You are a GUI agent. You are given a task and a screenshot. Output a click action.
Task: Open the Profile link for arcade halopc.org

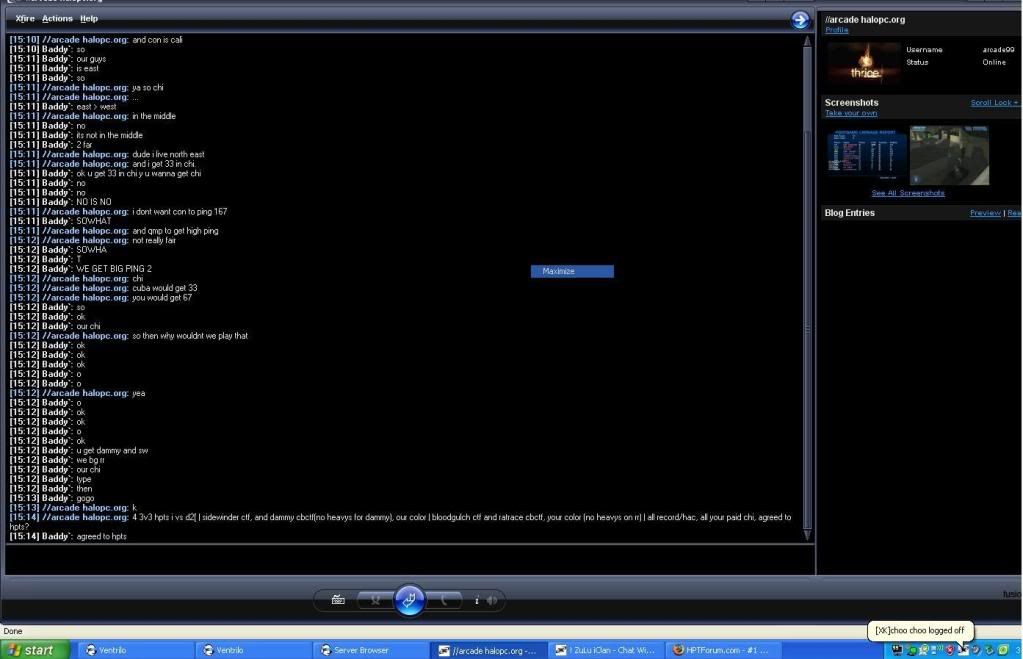(836, 30)
